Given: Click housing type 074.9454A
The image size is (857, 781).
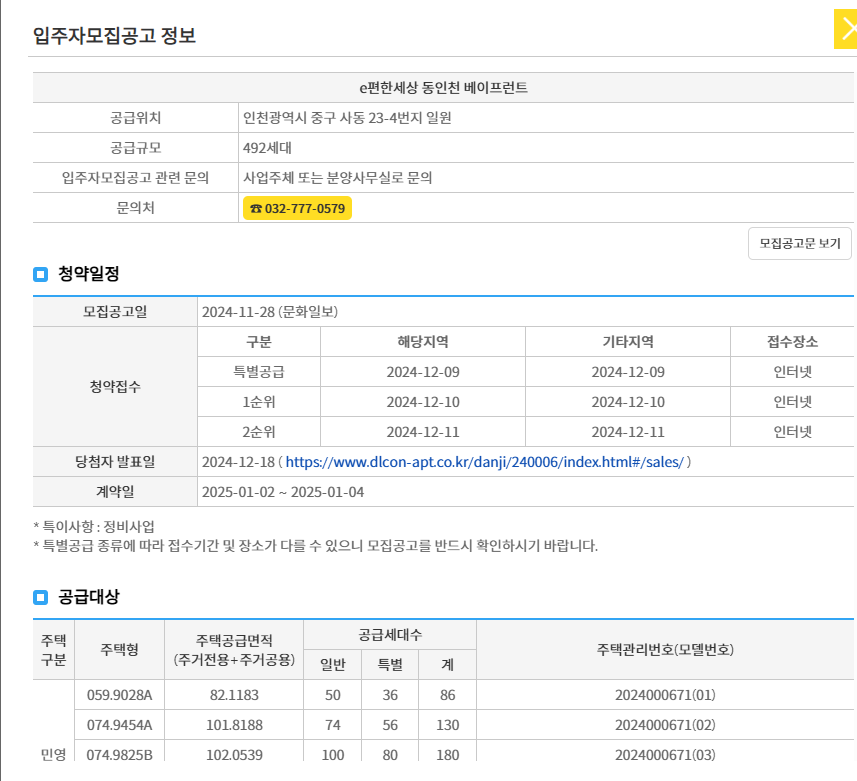Looking at the screenshot, I should pos(119,725).
